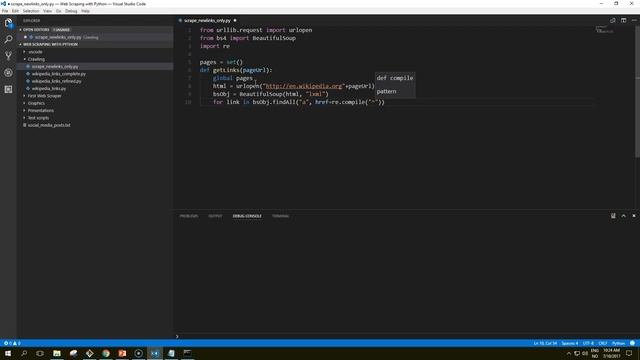Open the Search view in the activity bar
The width and height of the screenshot is (640, 360).
pos(8,40)
